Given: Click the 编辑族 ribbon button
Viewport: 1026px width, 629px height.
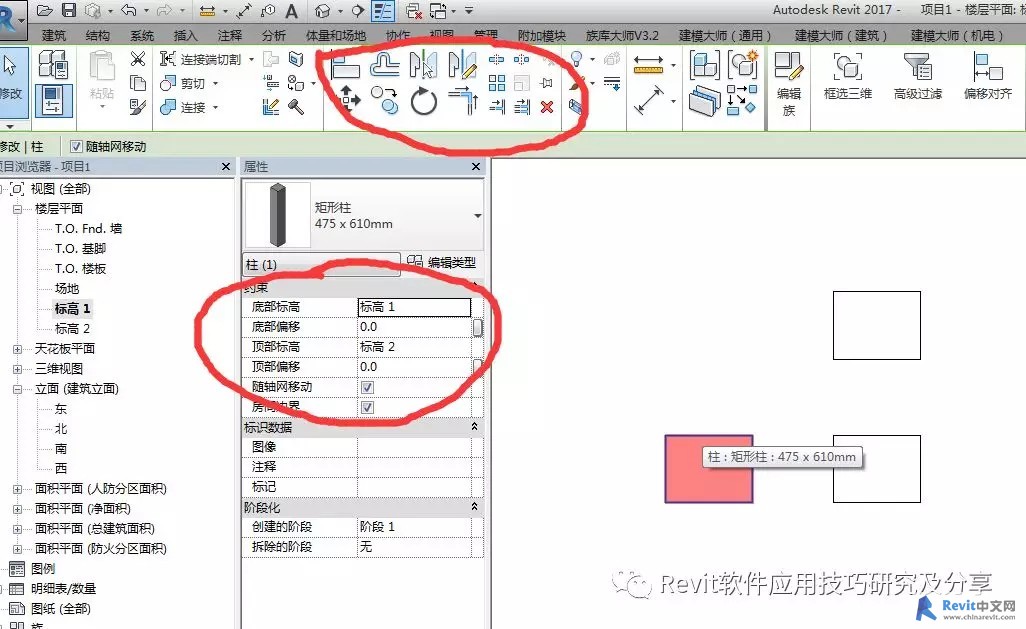Looking at the screenshot, I should click(789, 83).
